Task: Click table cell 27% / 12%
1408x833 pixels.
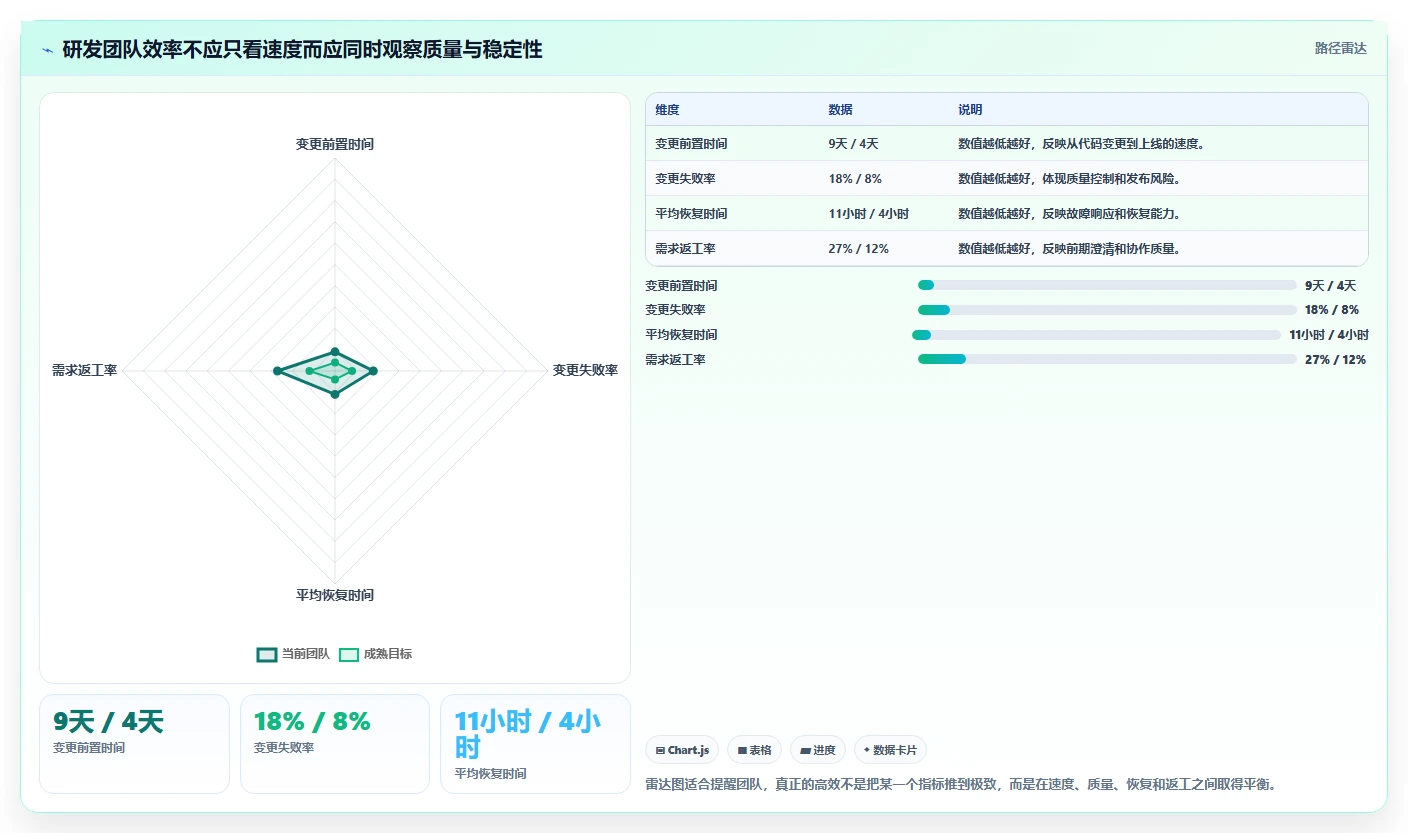Action: tap(858, 249)
